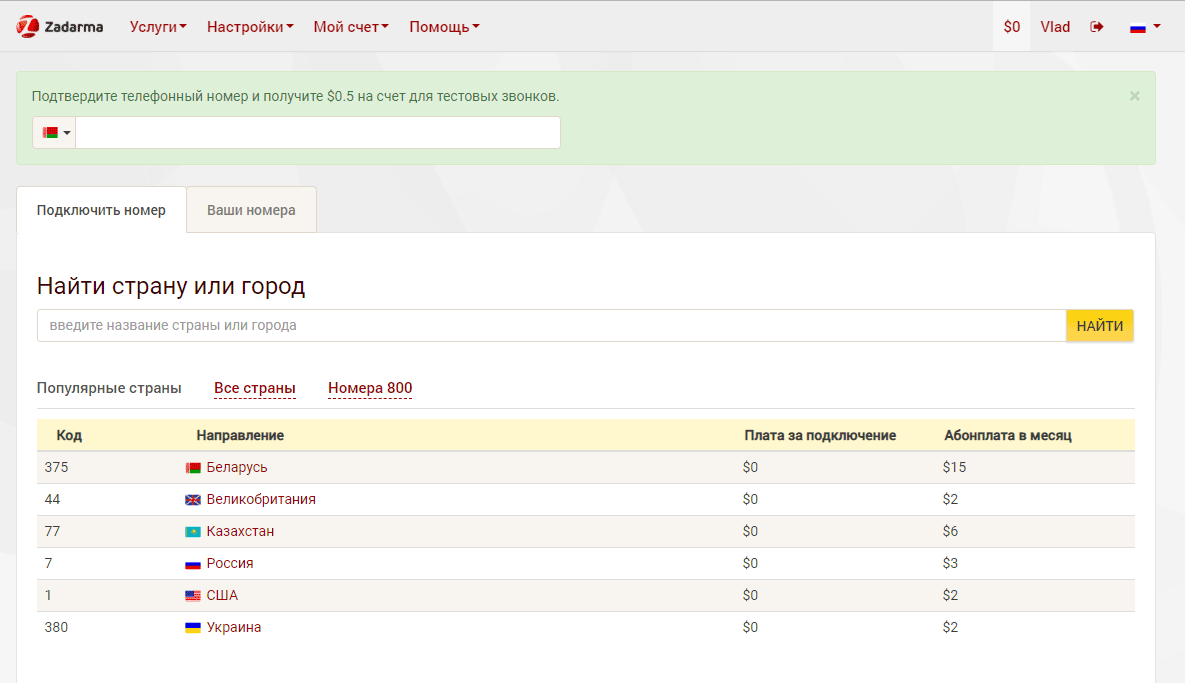The width and height of the screenshot is (1185, 683).
Task: Switch to the Ваши номера tab
Action: [x=251, y=211]
